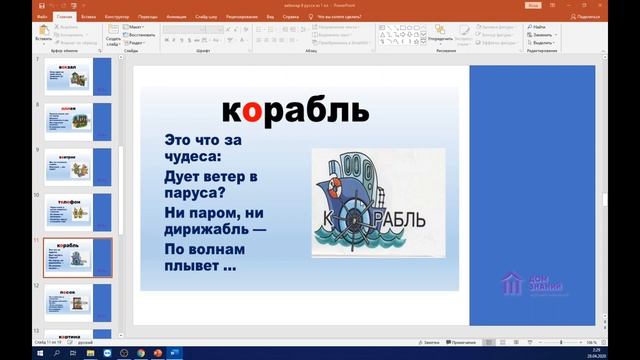The image size is (640, 360).
Task: Click the Tell Me search field
Action: click(x=340, y=17)
